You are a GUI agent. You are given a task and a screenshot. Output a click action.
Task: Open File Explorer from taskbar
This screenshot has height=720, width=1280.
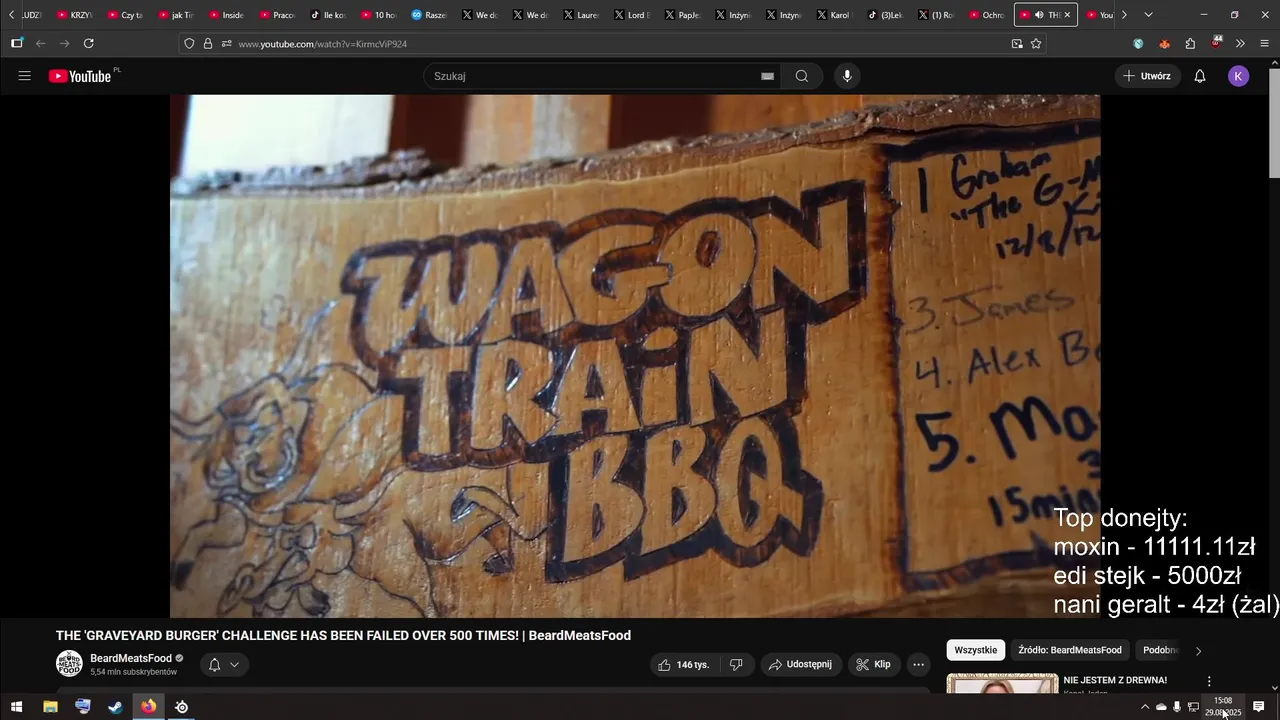tap(50, 707)
